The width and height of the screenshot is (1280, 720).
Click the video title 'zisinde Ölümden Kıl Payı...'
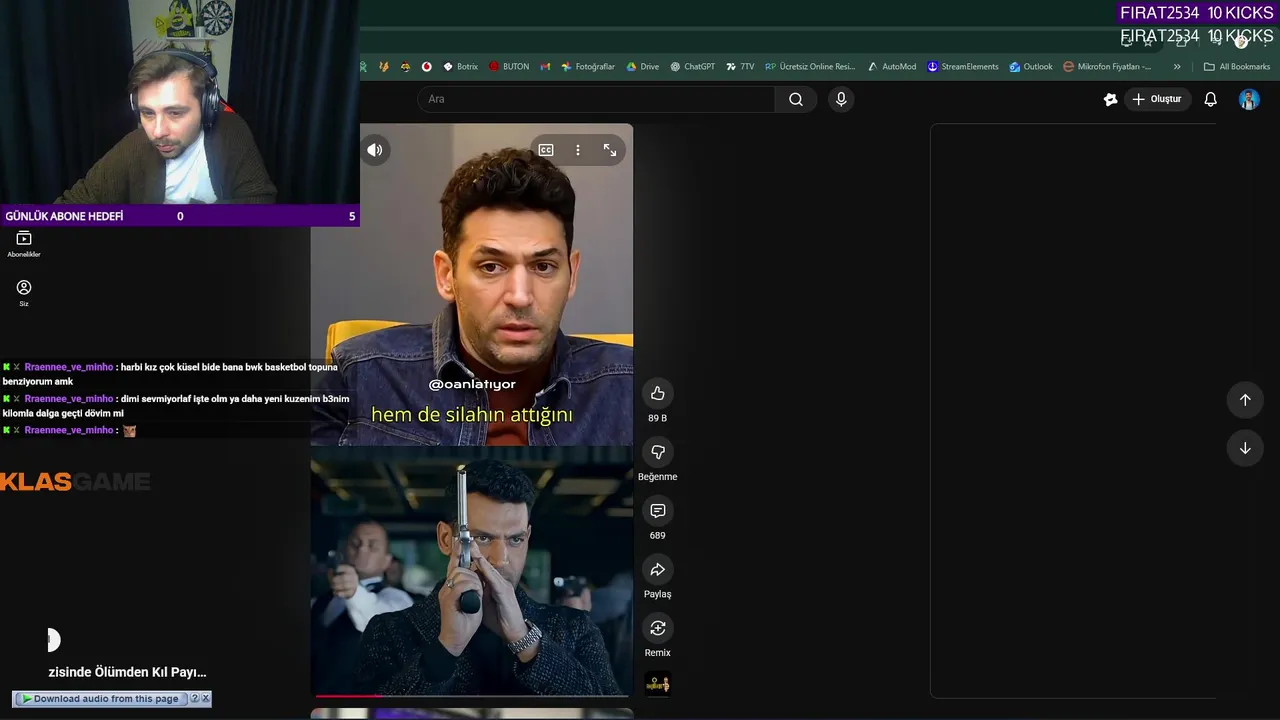[127, 672]
